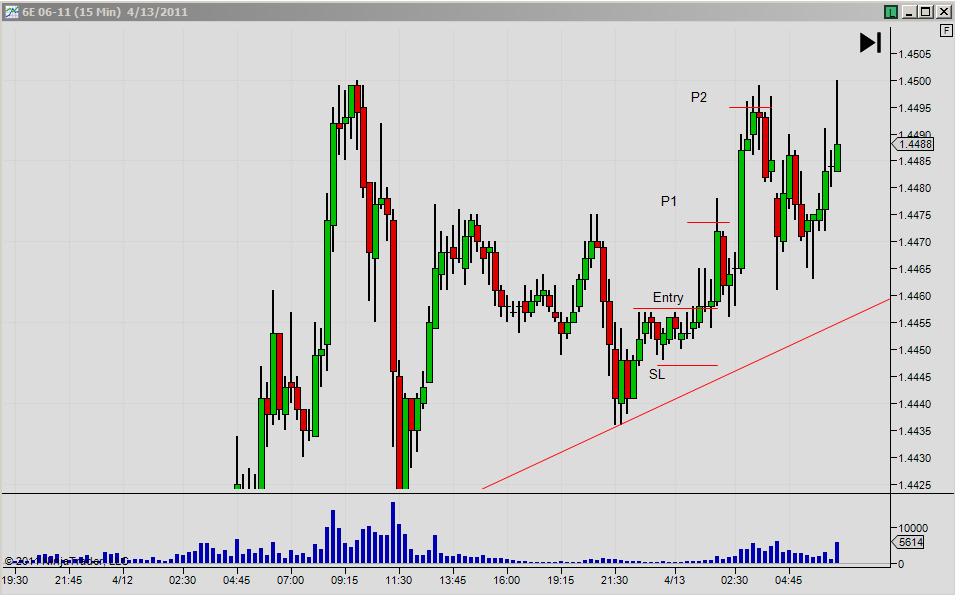Viewport: 955px width, 595px height.
Task: Select the rising red diagonal trendline
Action: (x=686, y=393)
